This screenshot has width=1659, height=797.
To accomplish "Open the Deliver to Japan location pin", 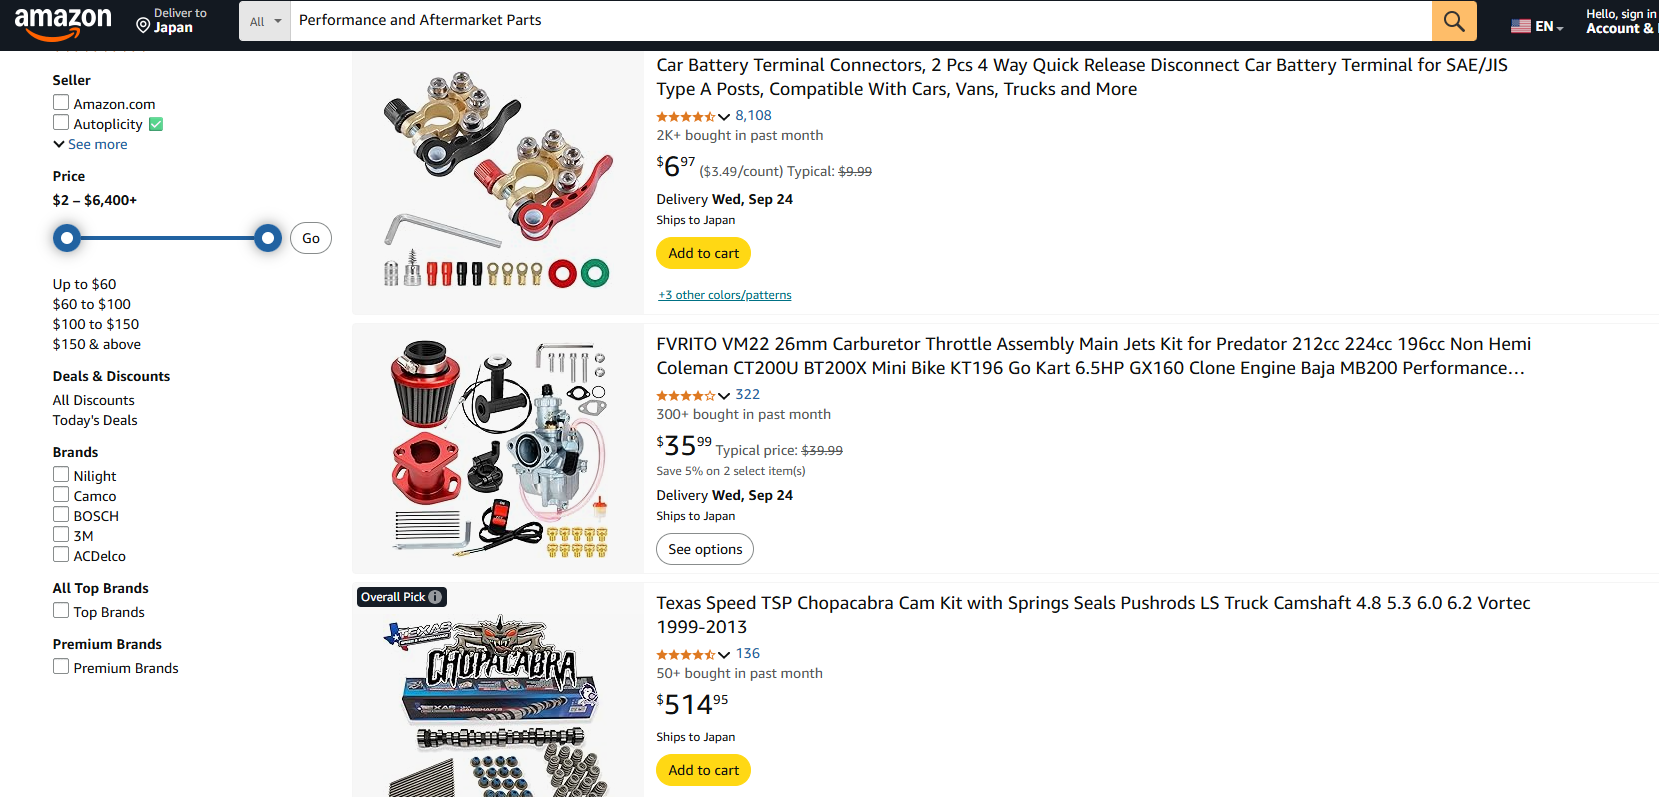I will click(143, 25).
